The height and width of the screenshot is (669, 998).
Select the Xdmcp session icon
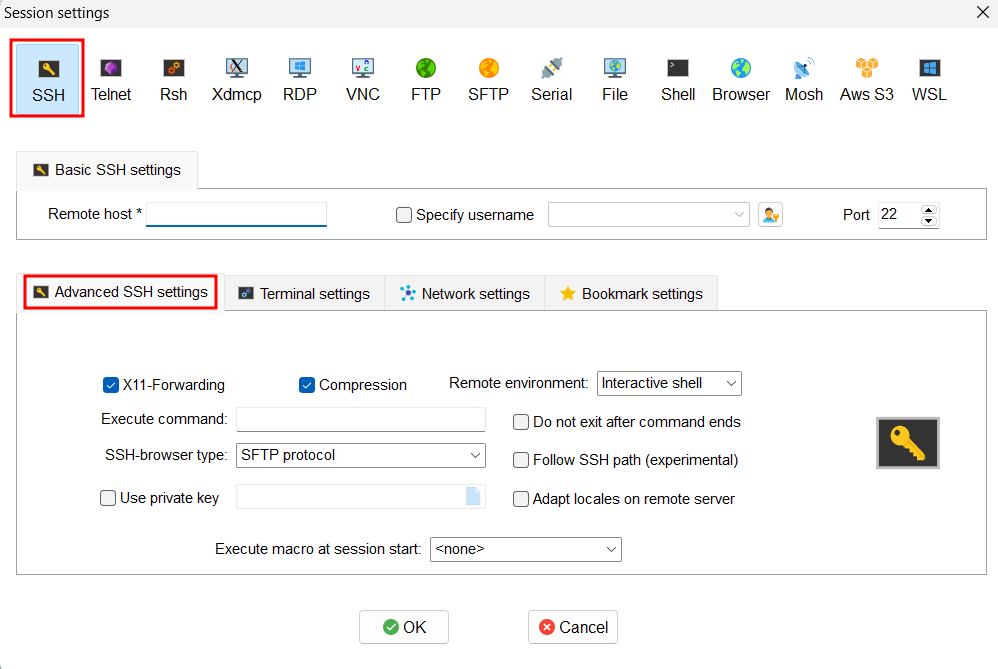pyautogui.click(x=236, y=79)
